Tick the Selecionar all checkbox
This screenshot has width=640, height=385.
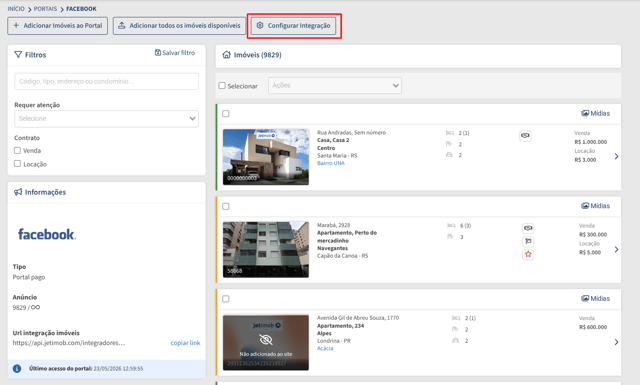222,86
